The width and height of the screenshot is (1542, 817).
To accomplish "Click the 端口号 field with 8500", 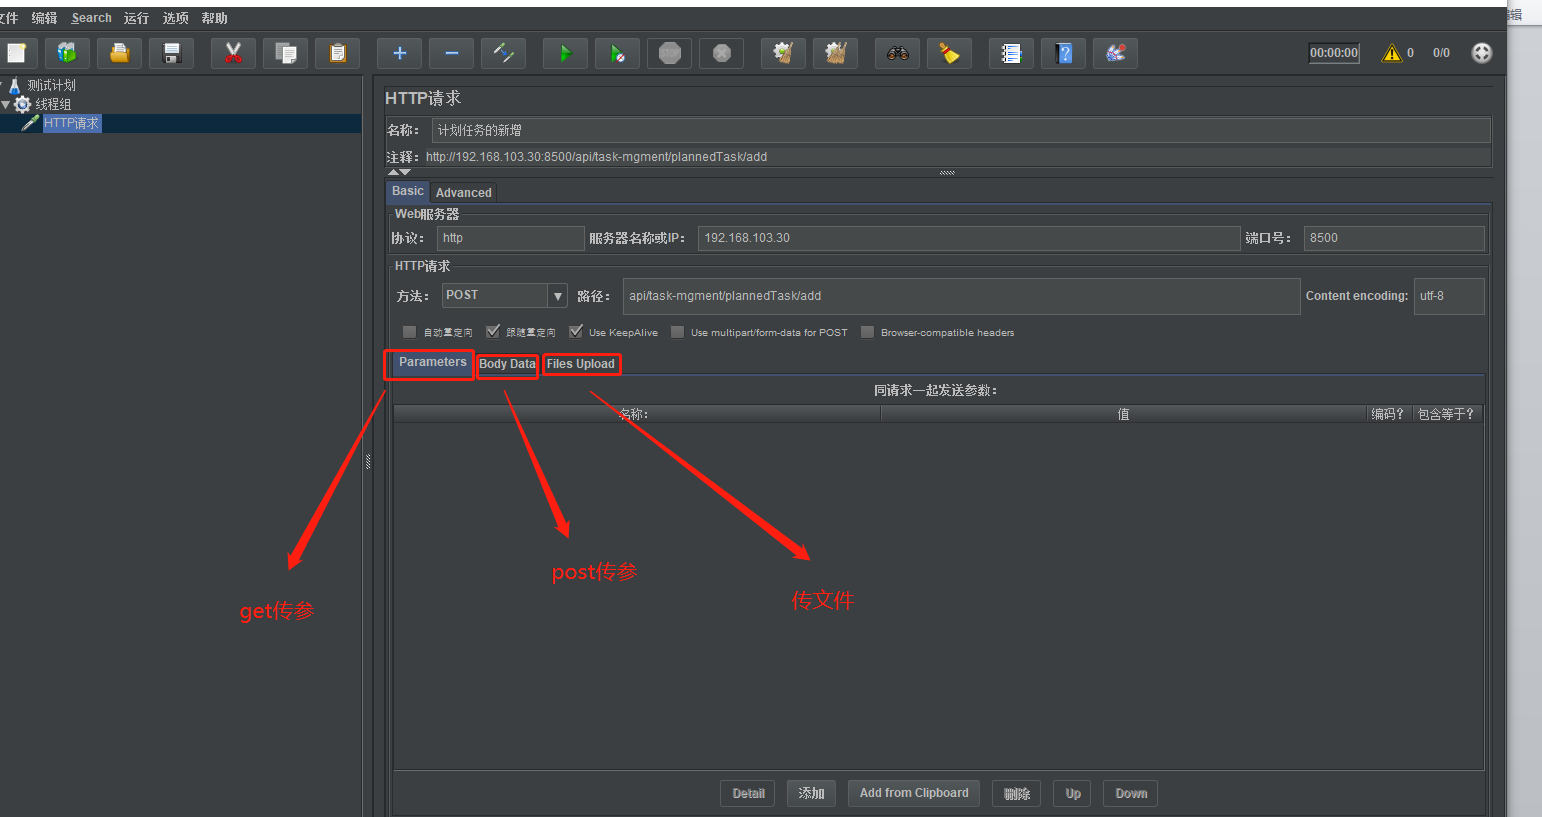I will 1394,238.
